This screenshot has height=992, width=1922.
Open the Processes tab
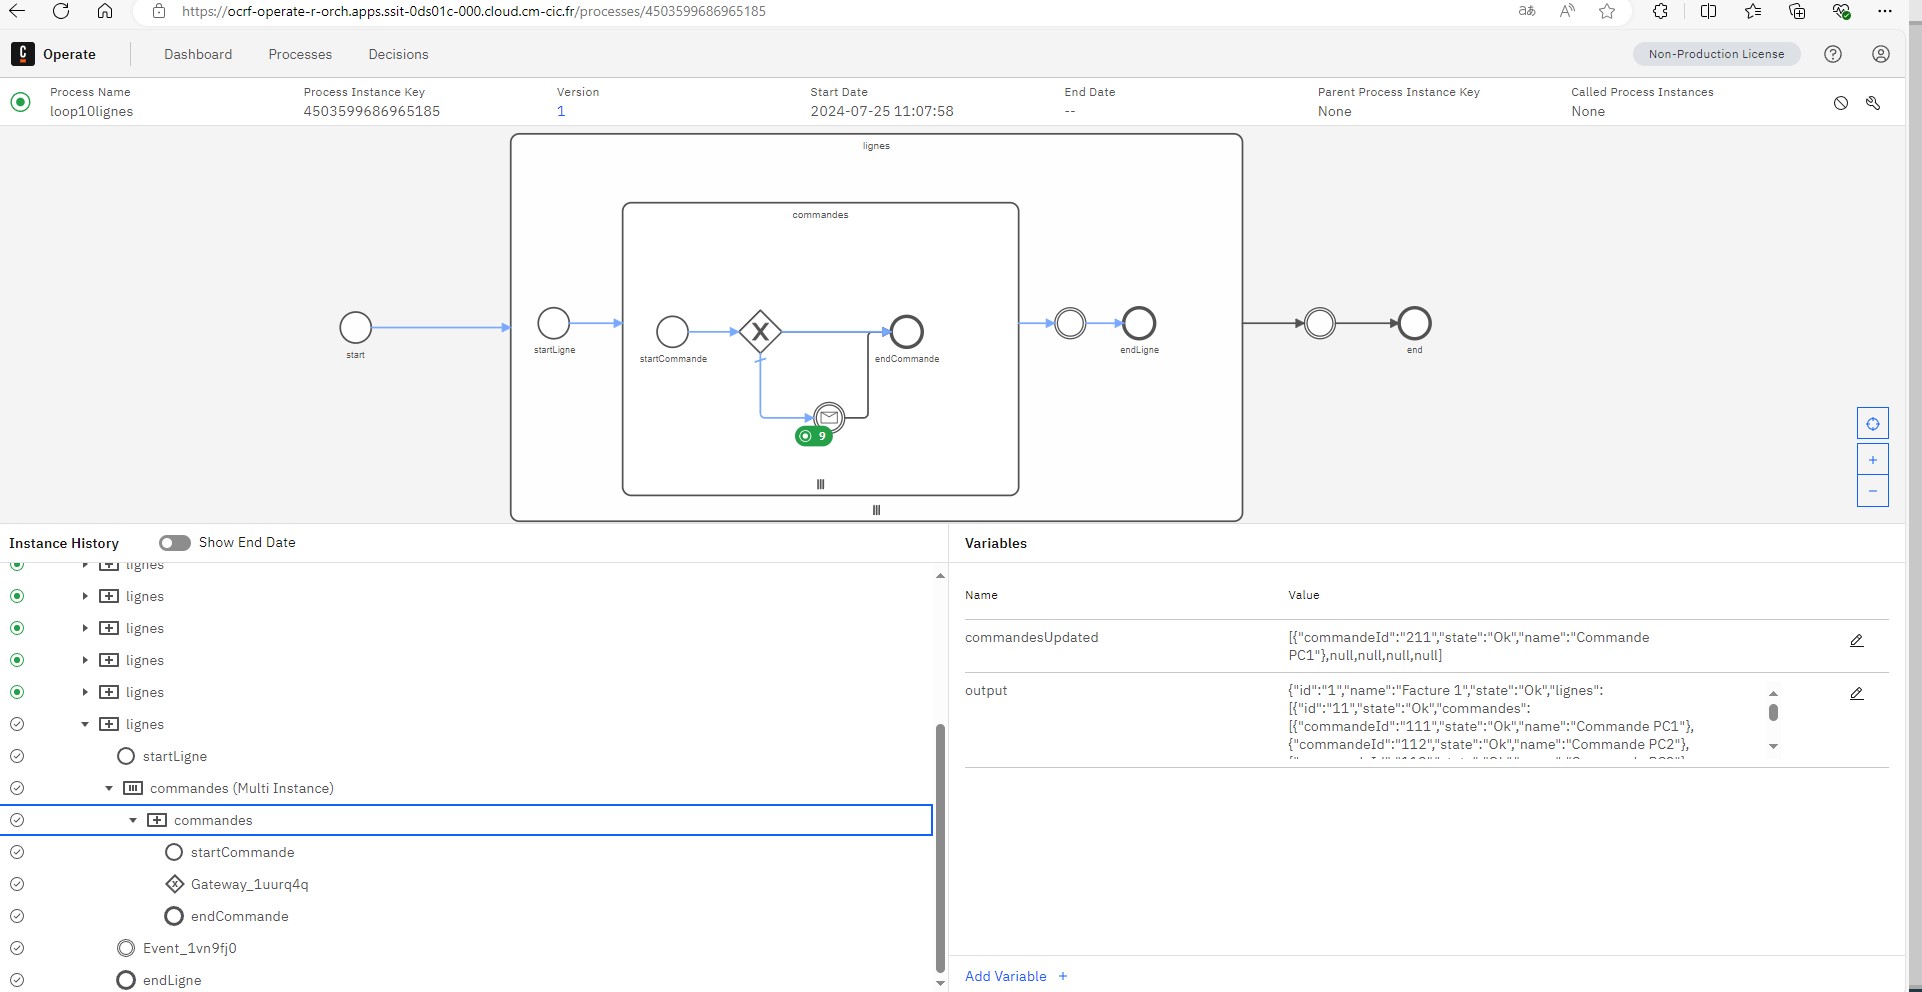point(300,54)
